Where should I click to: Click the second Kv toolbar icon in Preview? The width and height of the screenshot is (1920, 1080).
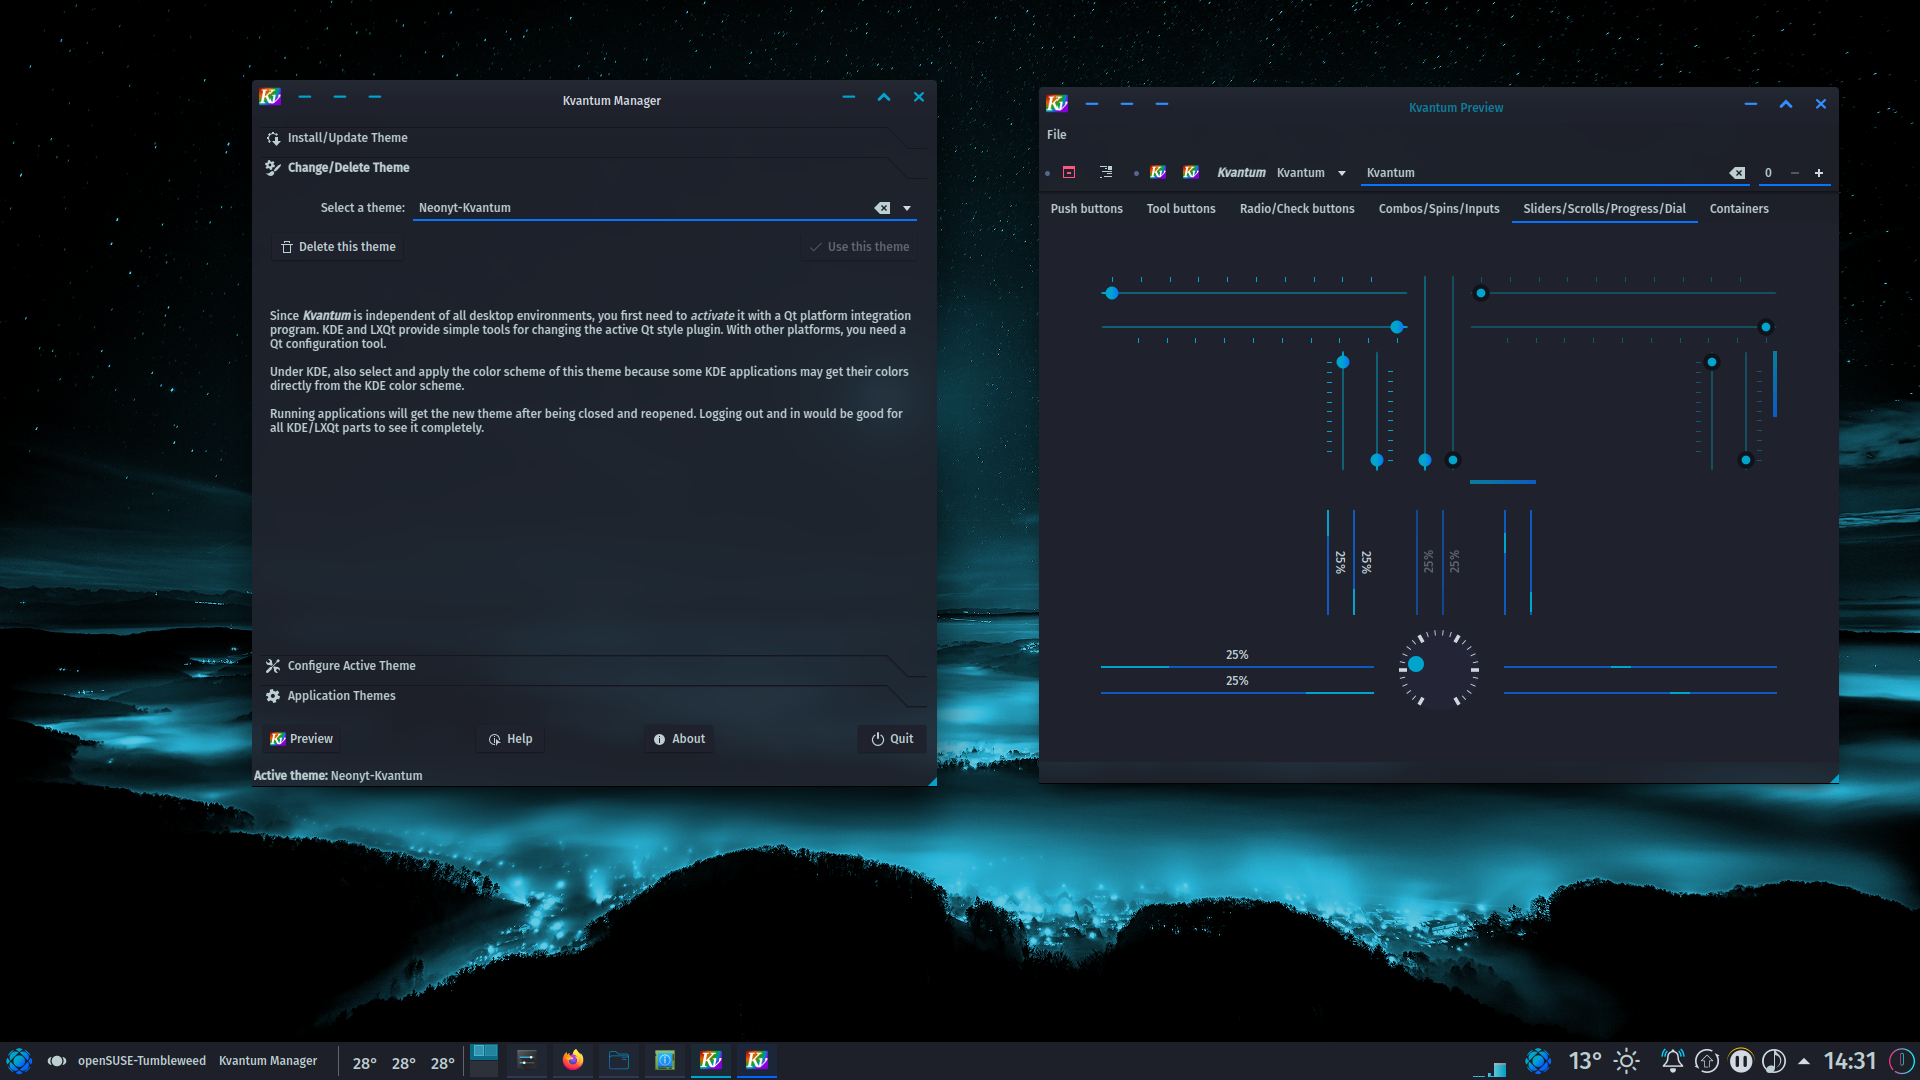coord(1191,172)
